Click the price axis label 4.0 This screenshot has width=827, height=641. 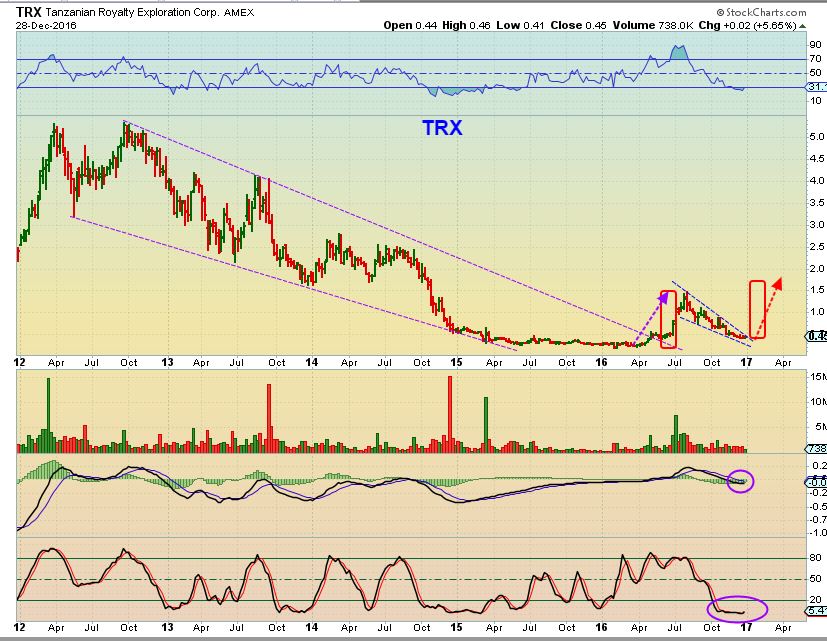click(x=816, y=180)
